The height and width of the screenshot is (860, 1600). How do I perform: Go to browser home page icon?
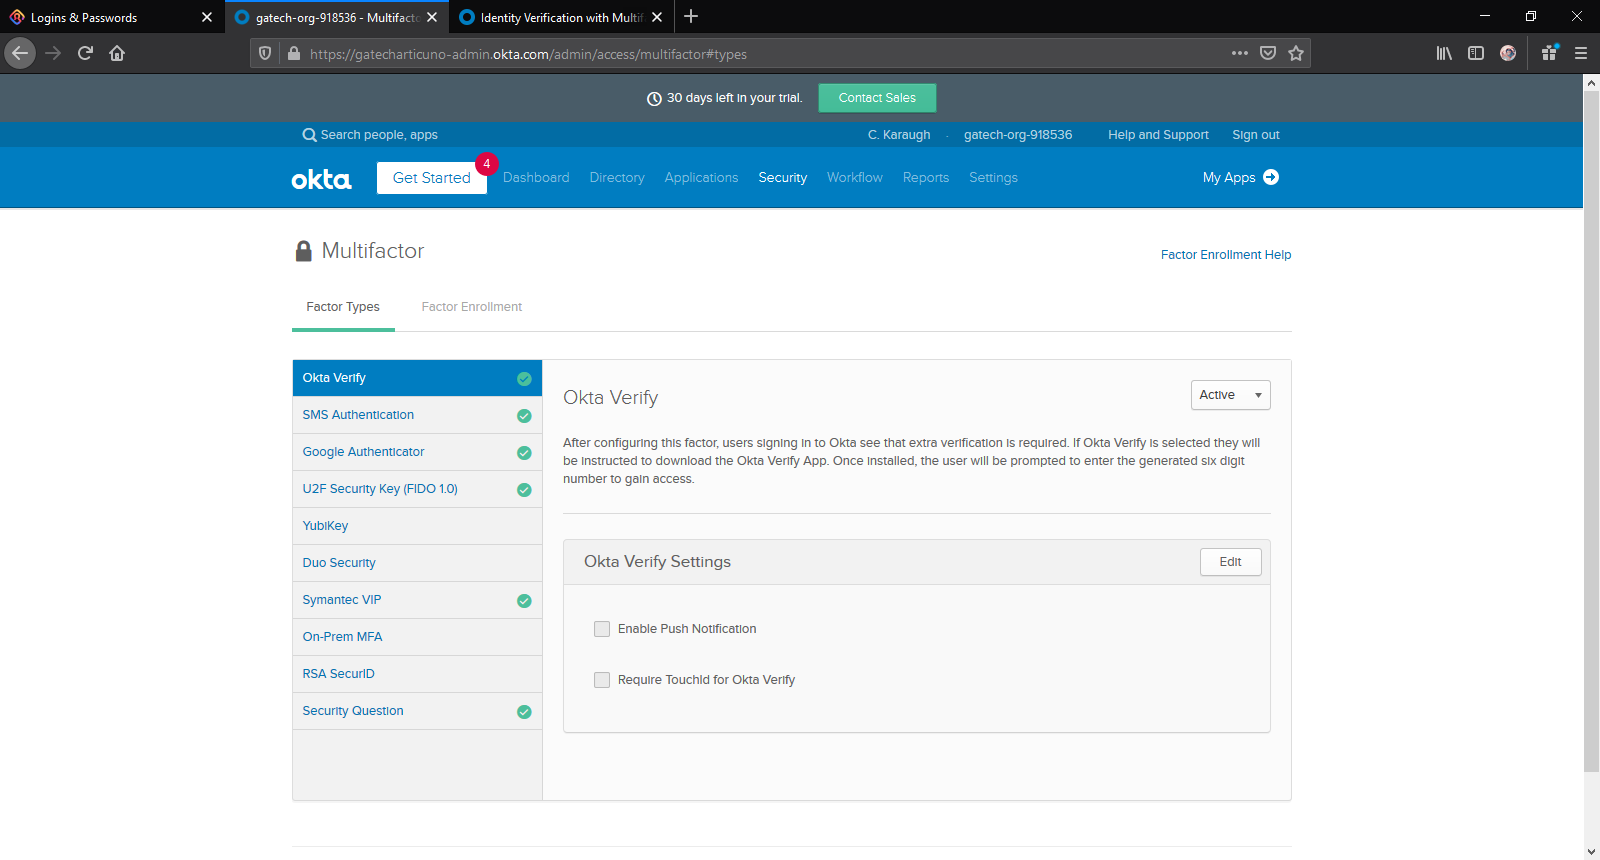(x=117, y=53)
